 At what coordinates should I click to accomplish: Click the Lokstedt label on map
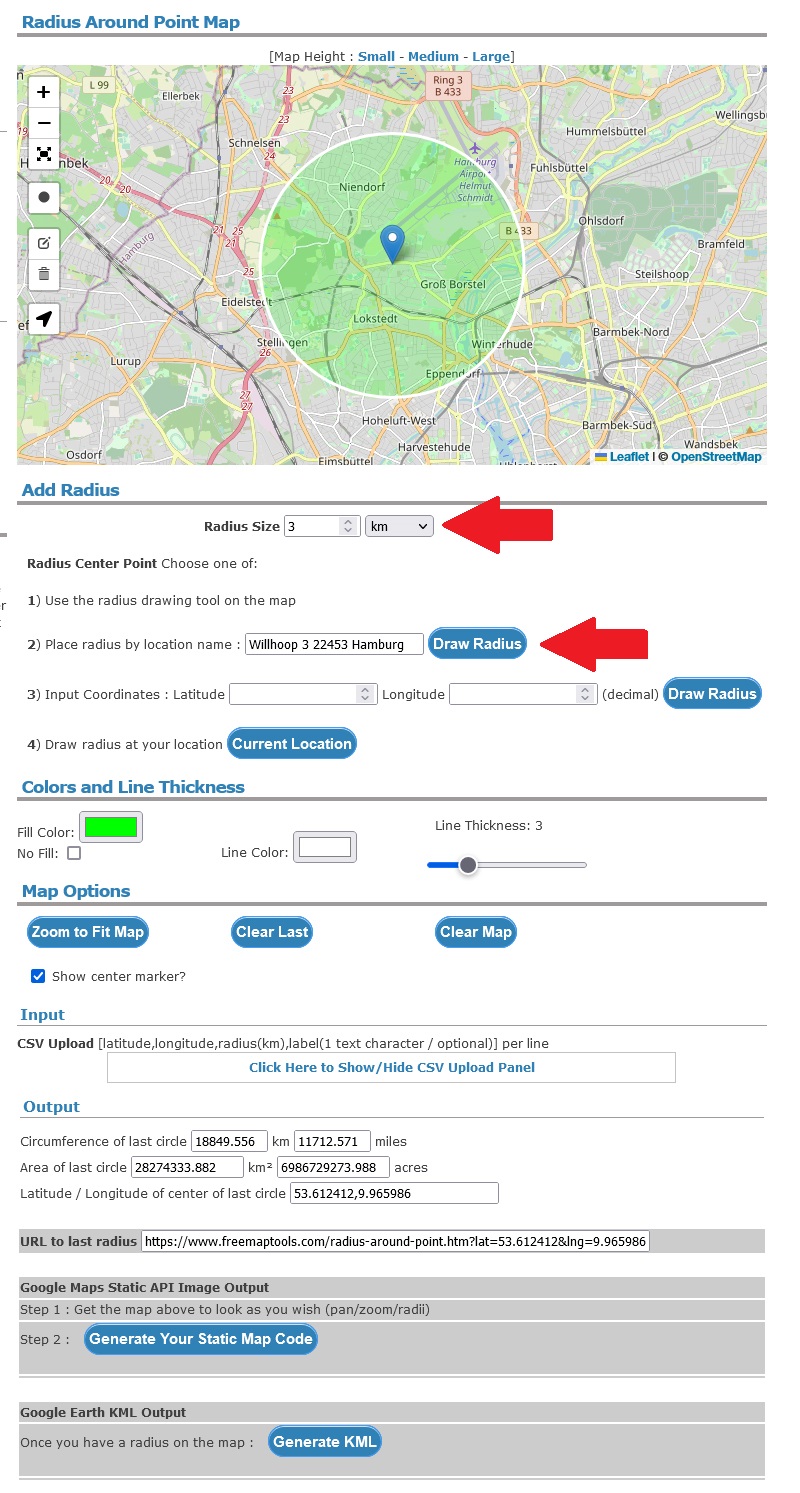376,320
